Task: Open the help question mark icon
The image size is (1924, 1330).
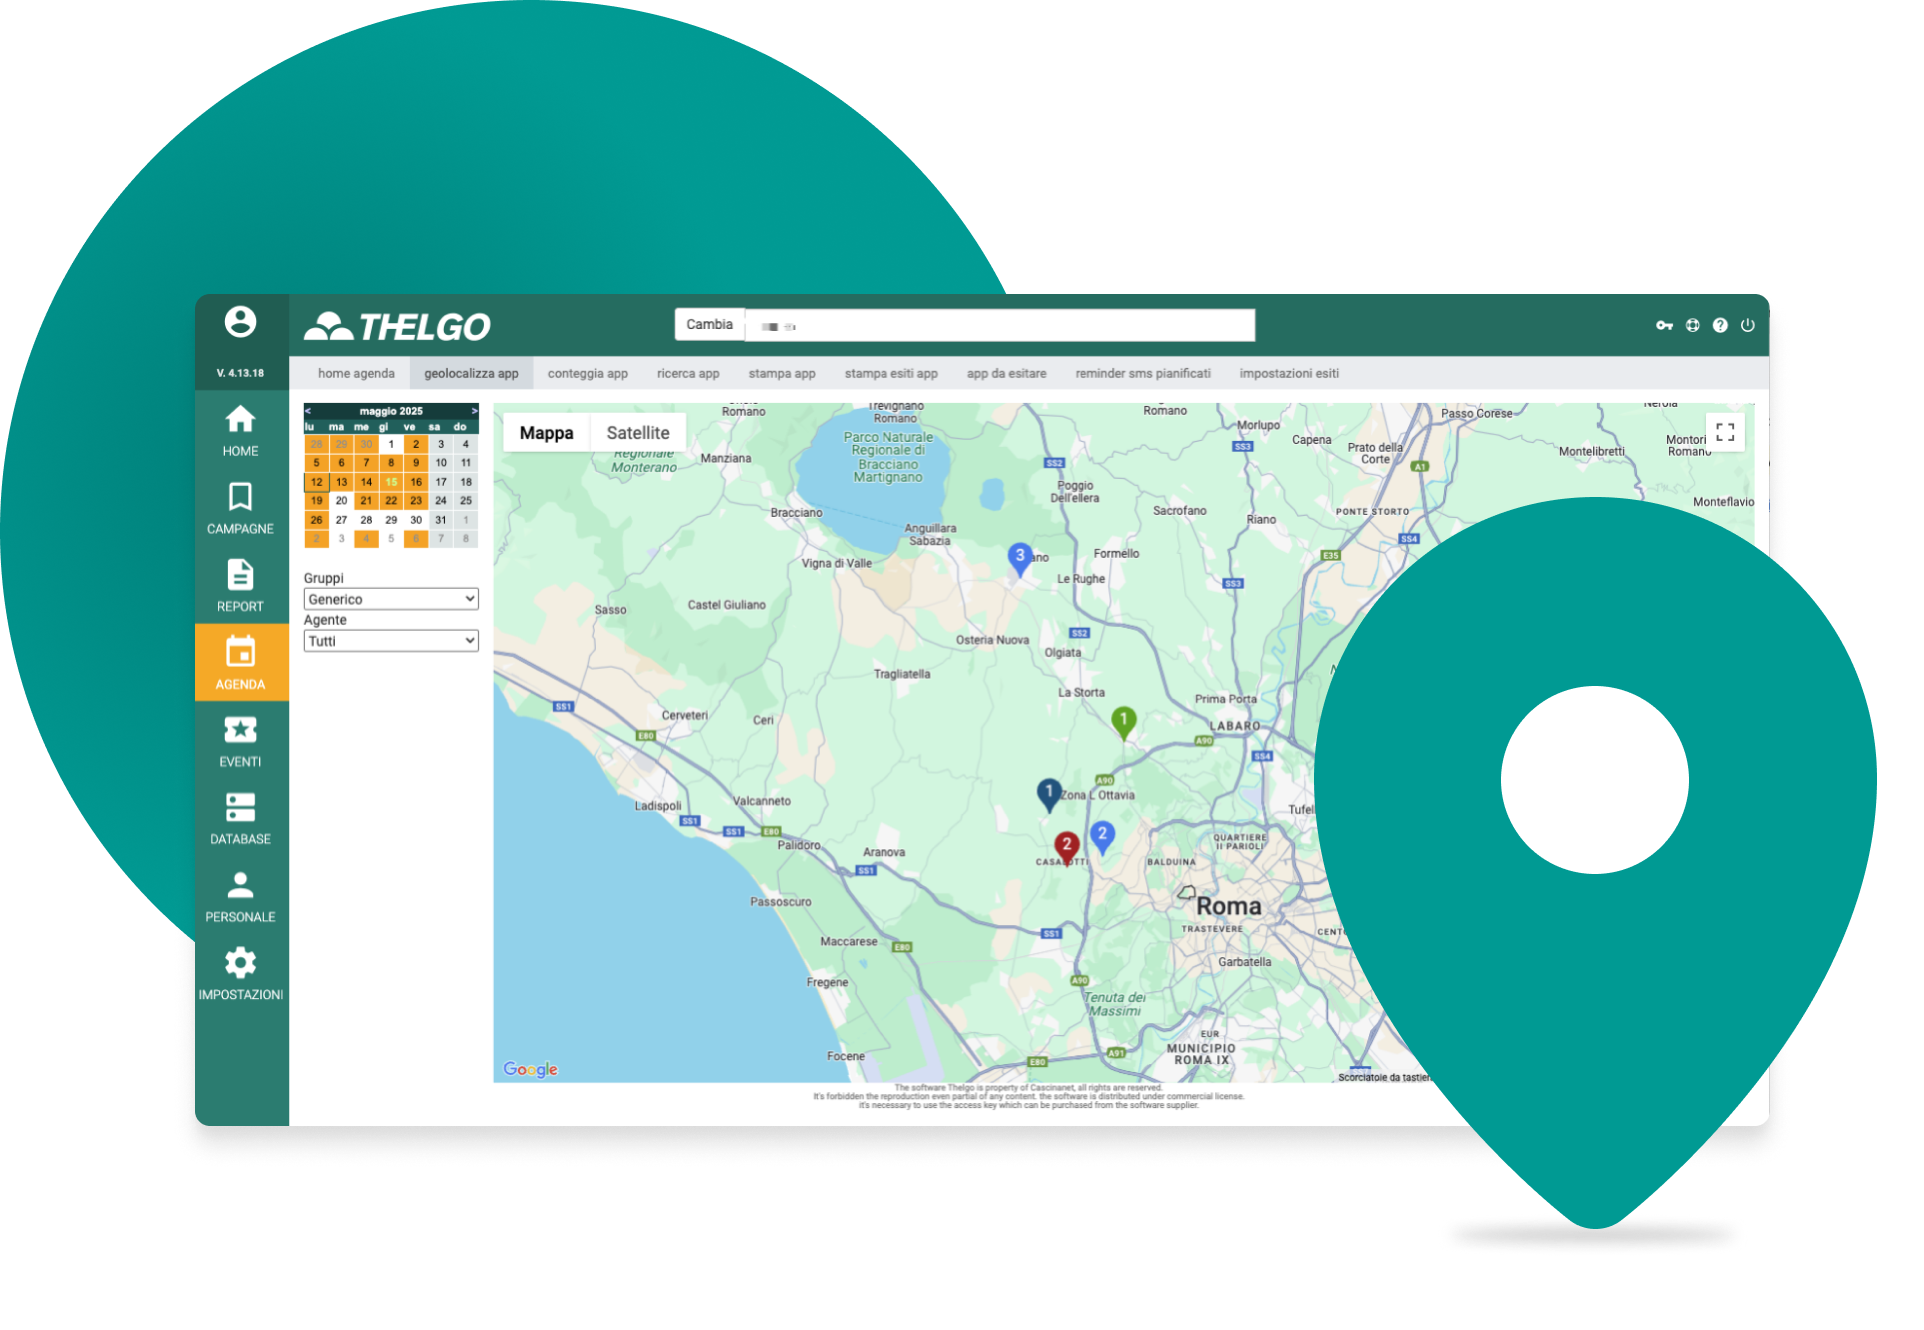Action: [1720, 325]
